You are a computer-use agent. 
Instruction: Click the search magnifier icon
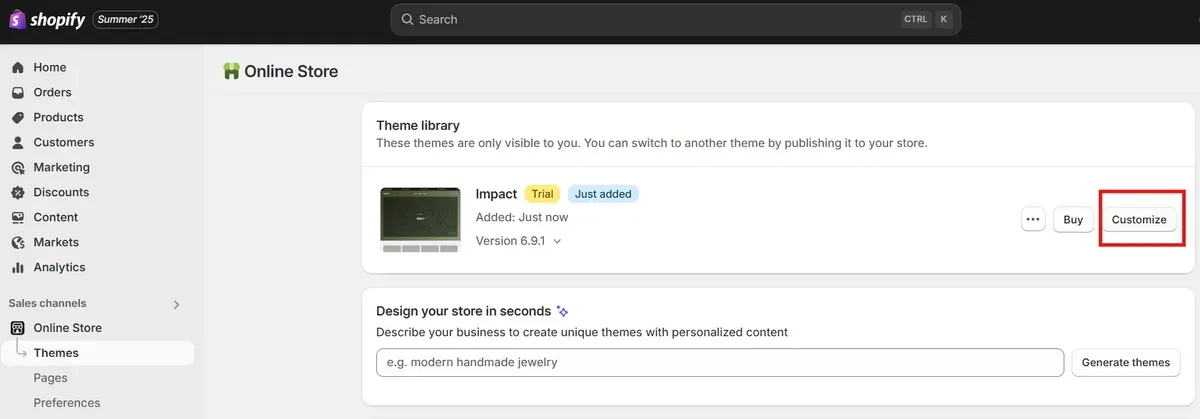407,19
